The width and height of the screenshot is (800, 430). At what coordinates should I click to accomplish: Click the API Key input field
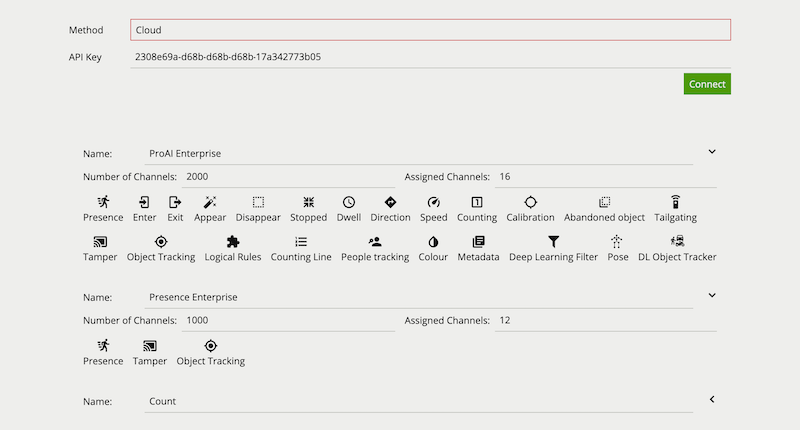click(430, 57)
